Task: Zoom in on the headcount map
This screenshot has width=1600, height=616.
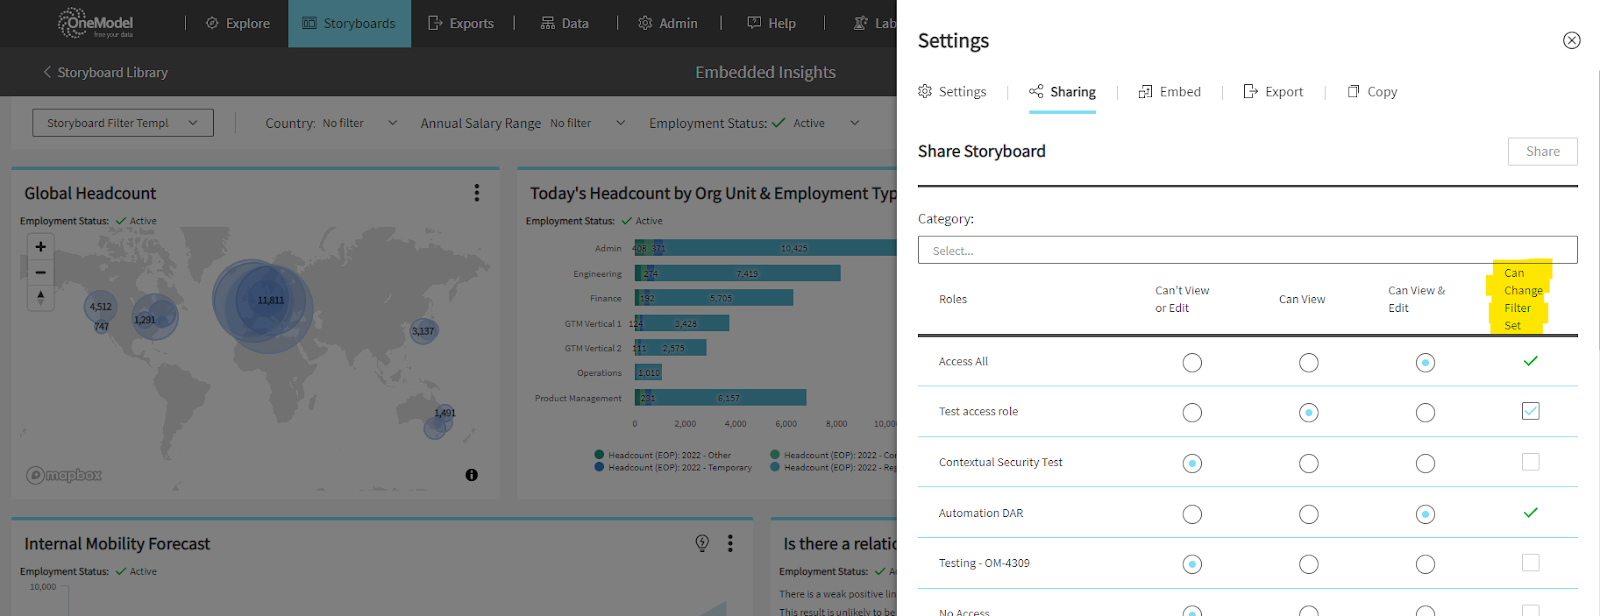Action: click(x=41, y=247)
